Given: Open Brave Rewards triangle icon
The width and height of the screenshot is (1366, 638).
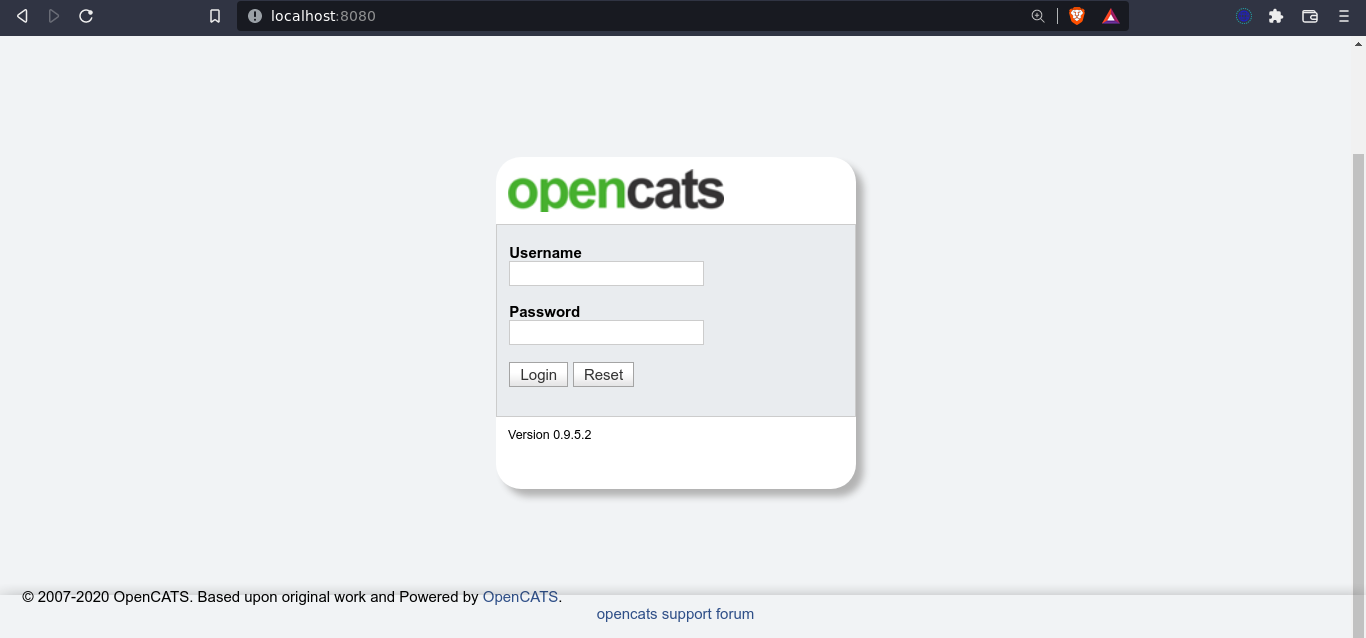Looking at the screenshot, I should click(x=1110, y=16).
